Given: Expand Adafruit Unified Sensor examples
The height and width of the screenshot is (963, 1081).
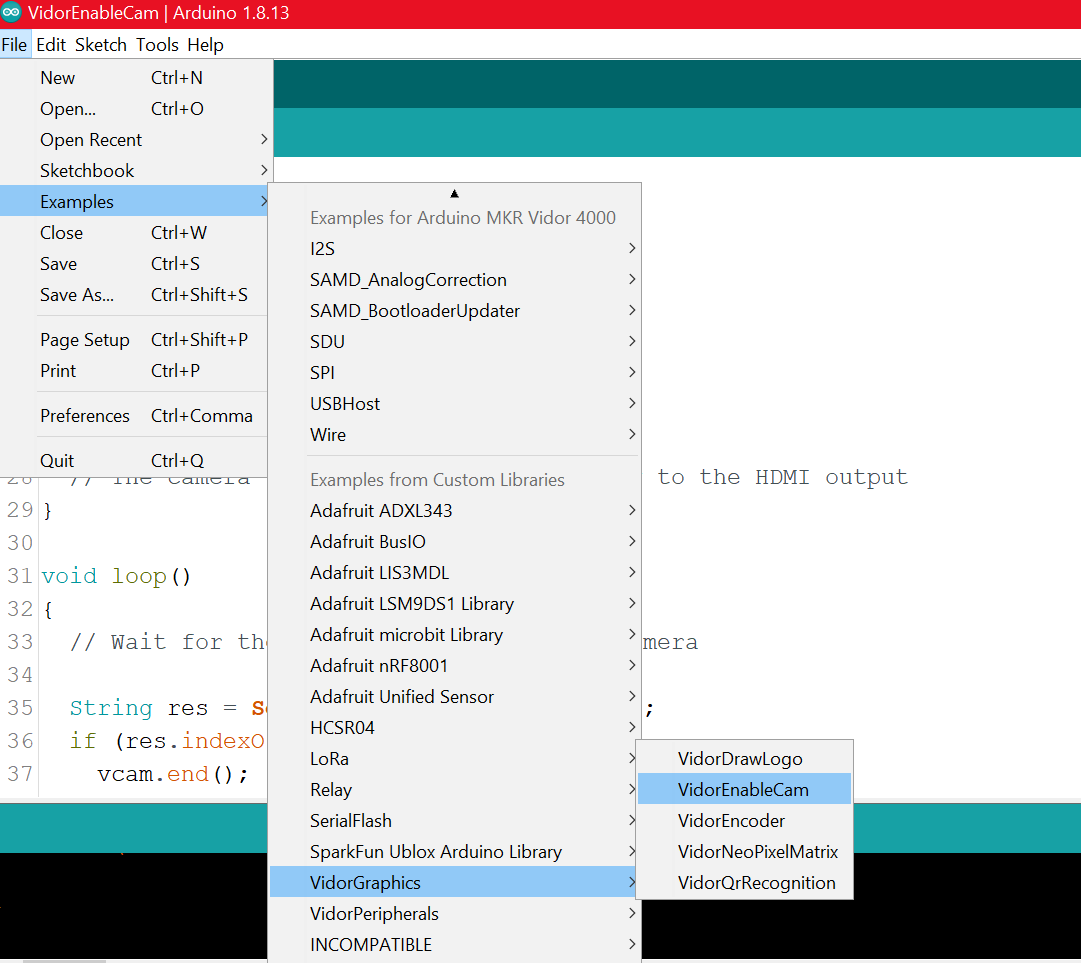Looking at the screenshot, I should click(x=455, y=697).
